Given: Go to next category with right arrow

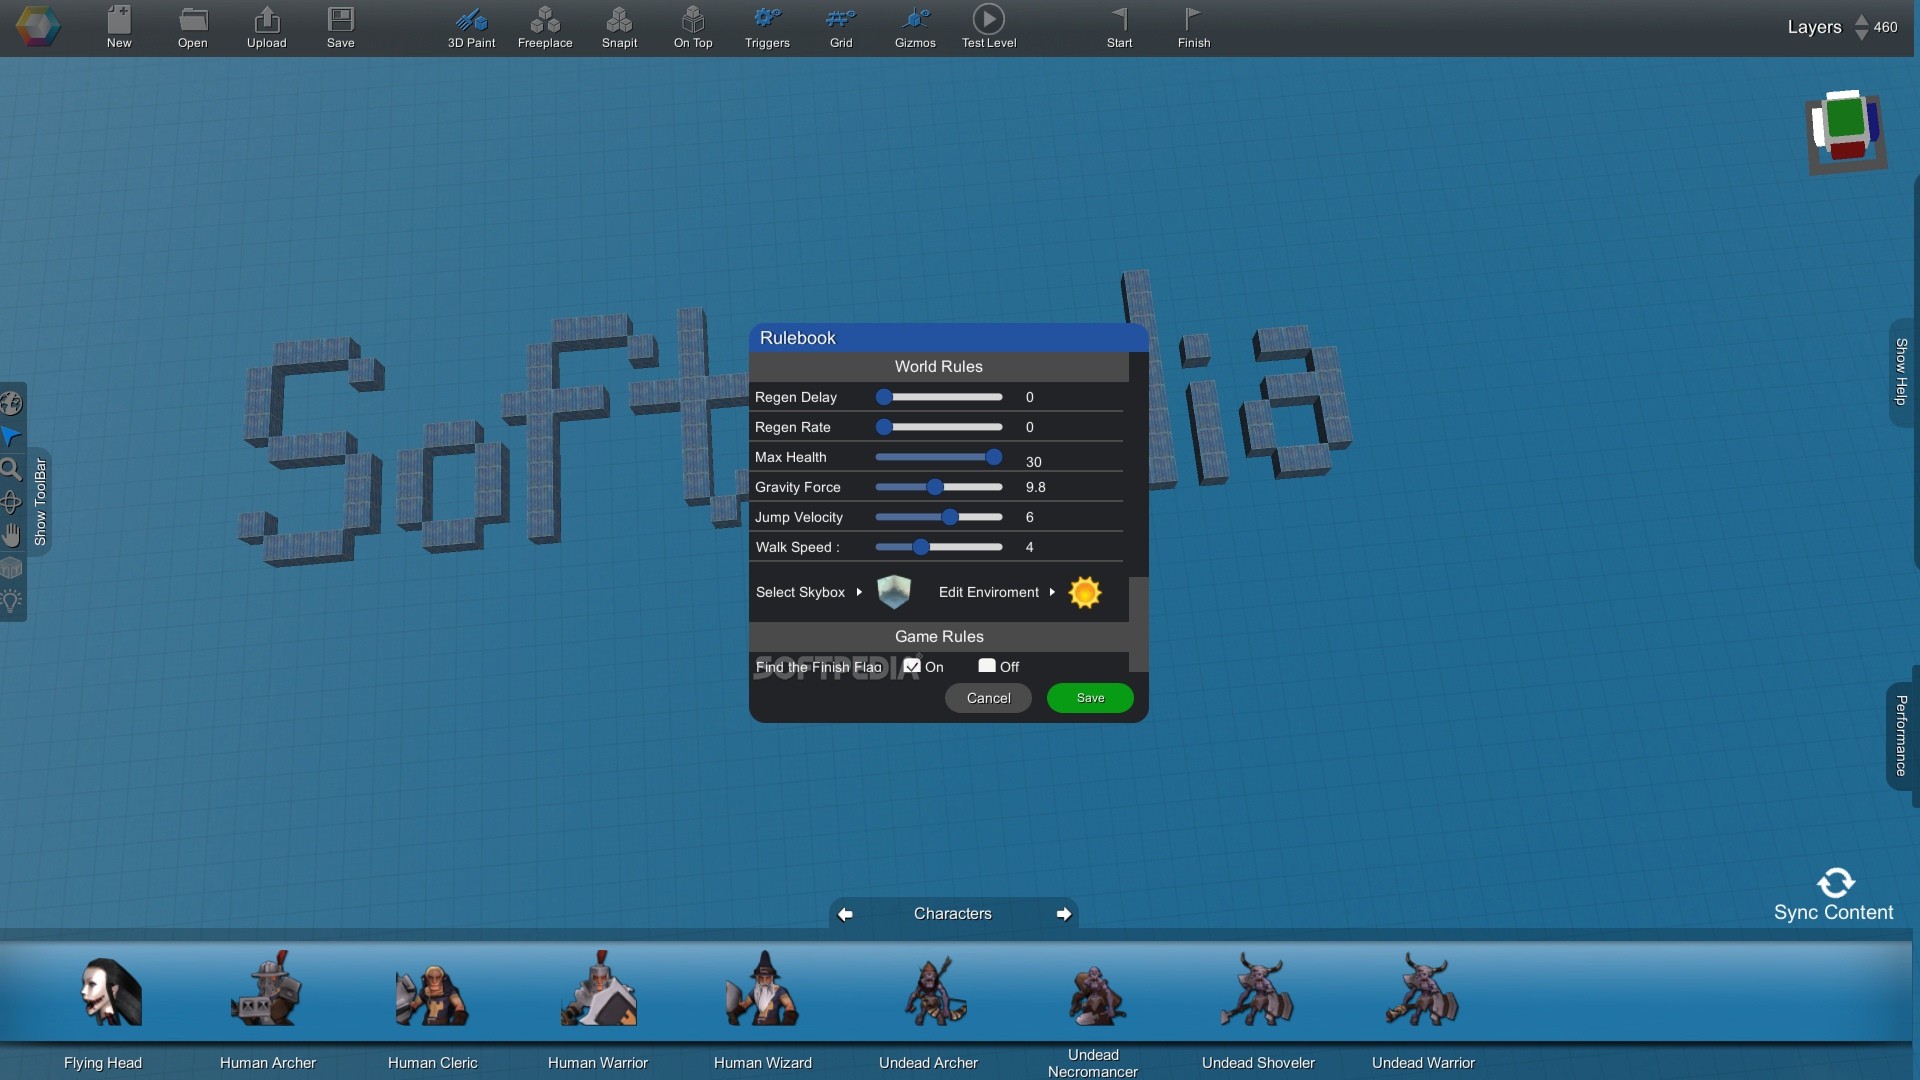Looking at the screenshot, I should tap(1063, 914).
